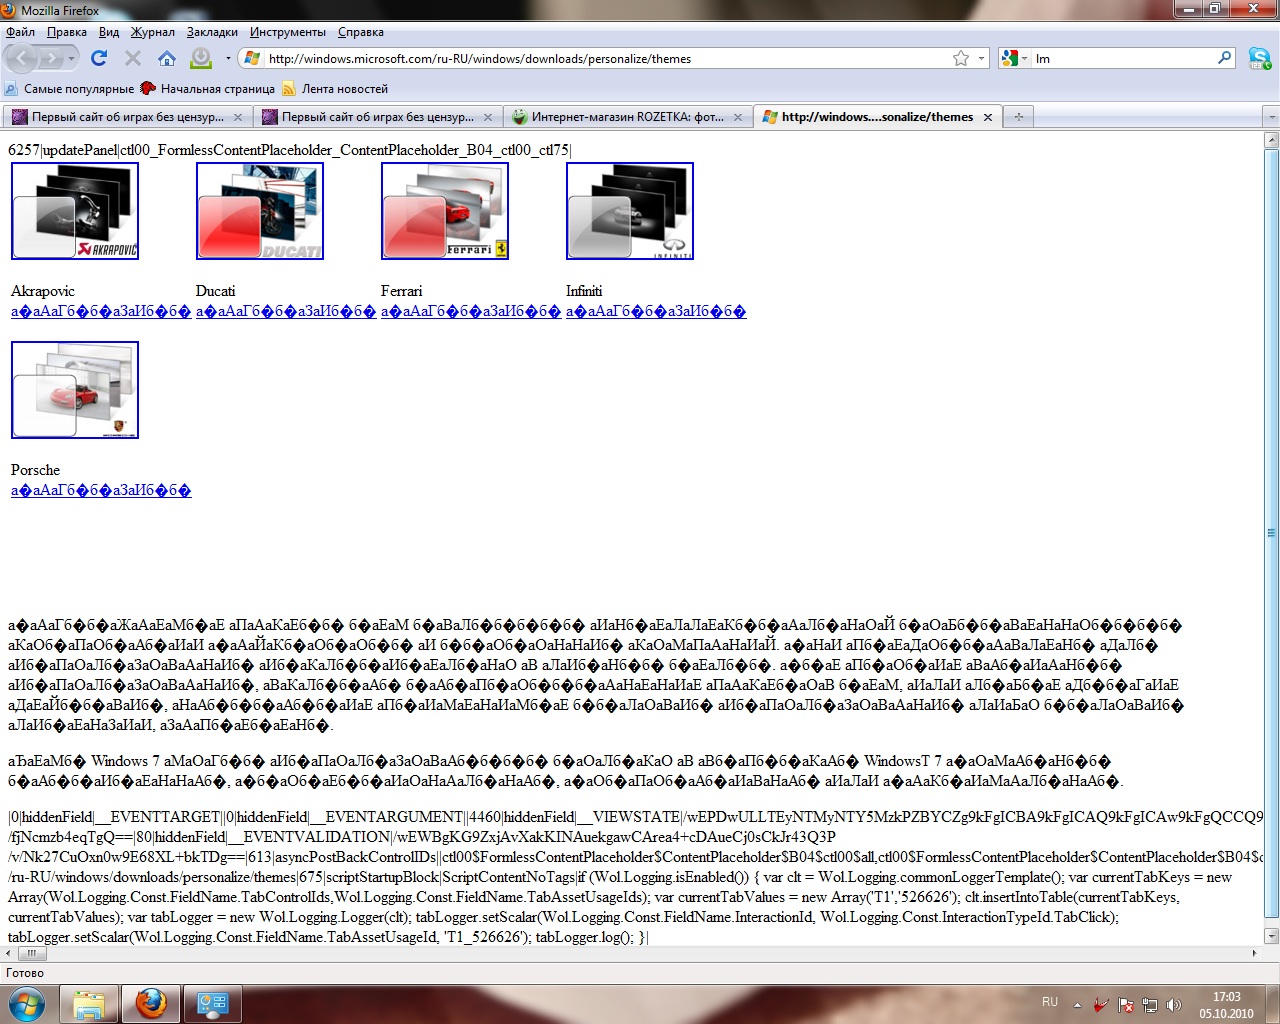Viewport: 1280px width, 1024px height.
Task: Click the search magnifier icon
Action: [x=1224, y=59]
